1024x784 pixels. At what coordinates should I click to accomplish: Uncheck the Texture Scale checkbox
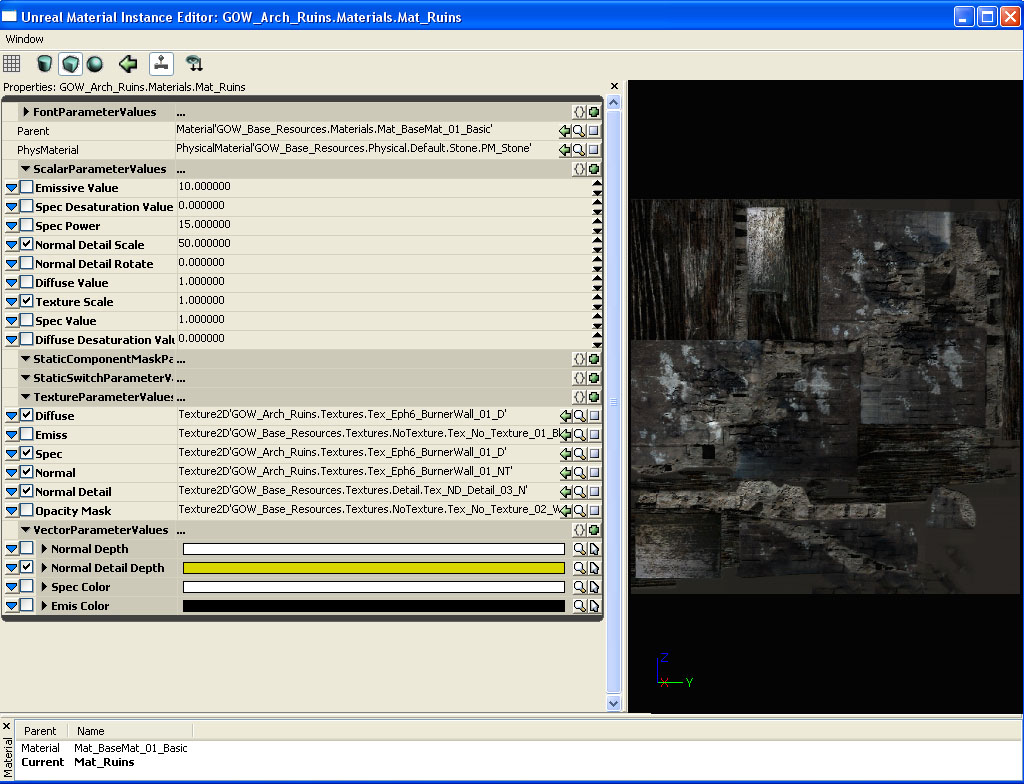[x=26, y=301]
